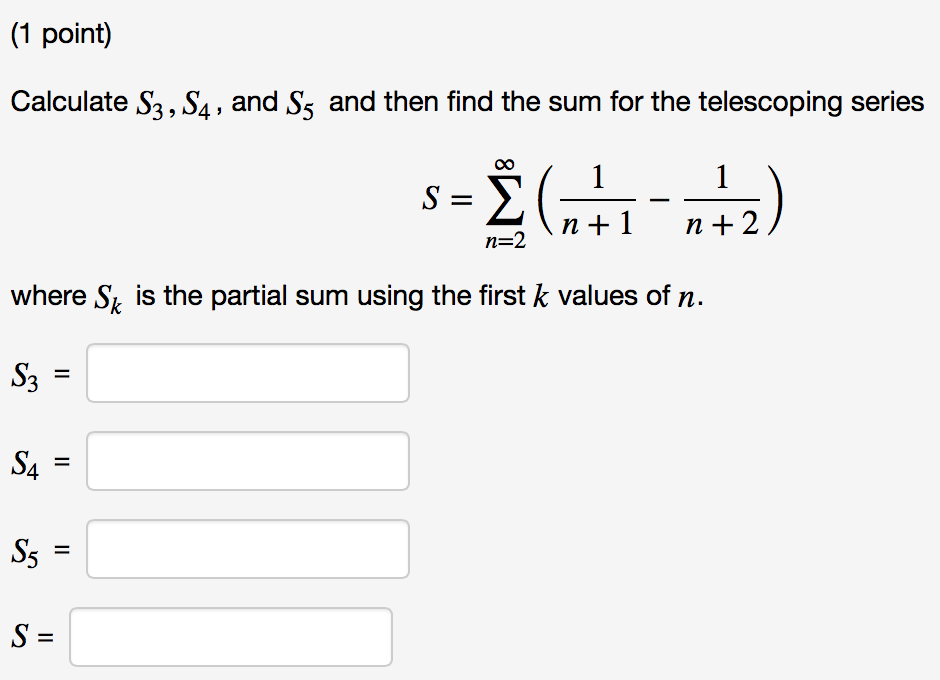Click the summation sigma symbol
The height and width of the screenshot is (680, 940).
501,206
